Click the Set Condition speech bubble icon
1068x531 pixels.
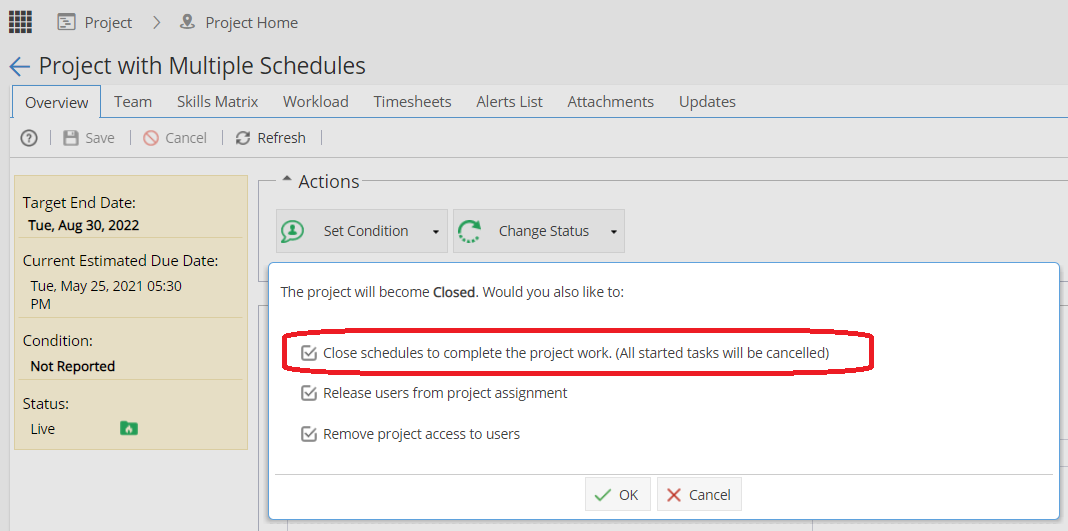(293, 231)
